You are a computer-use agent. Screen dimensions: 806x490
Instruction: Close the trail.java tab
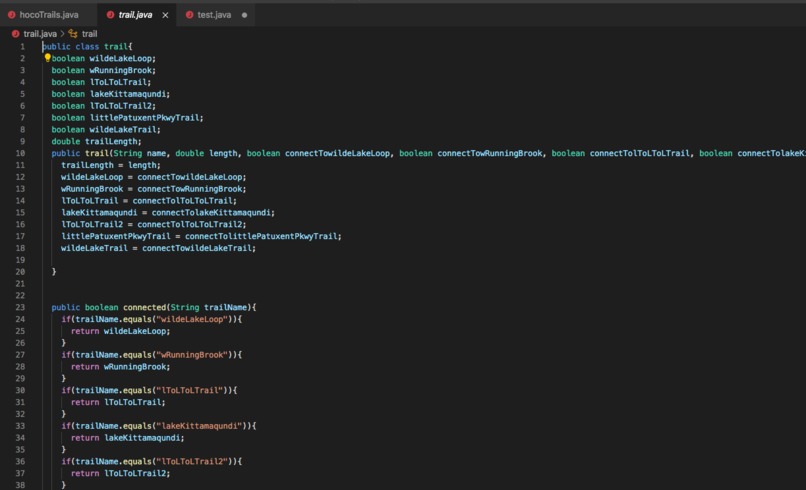coord(165,15)
